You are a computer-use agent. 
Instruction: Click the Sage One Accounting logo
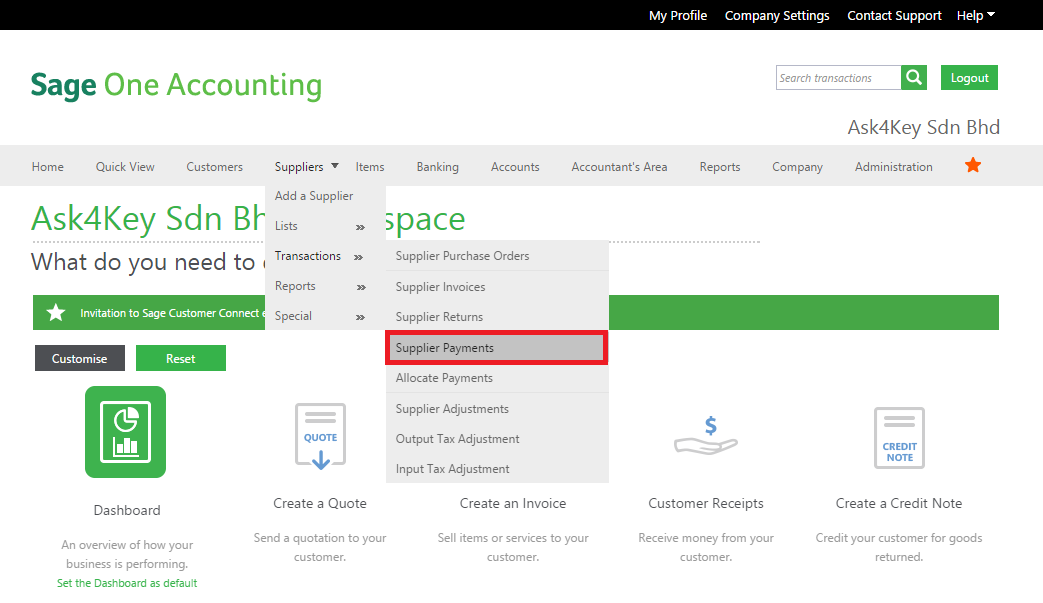point(176,86)
